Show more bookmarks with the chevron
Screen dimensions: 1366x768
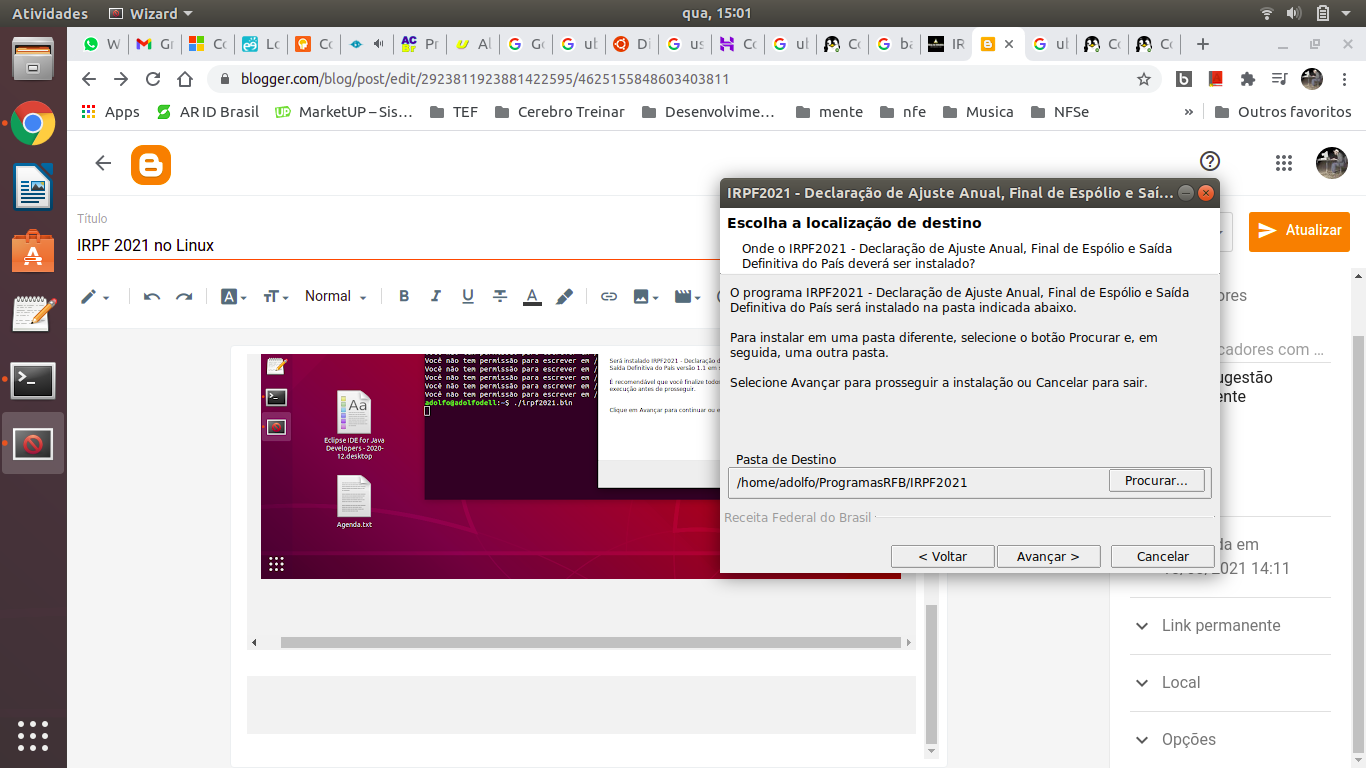[x=1189, y=112]
